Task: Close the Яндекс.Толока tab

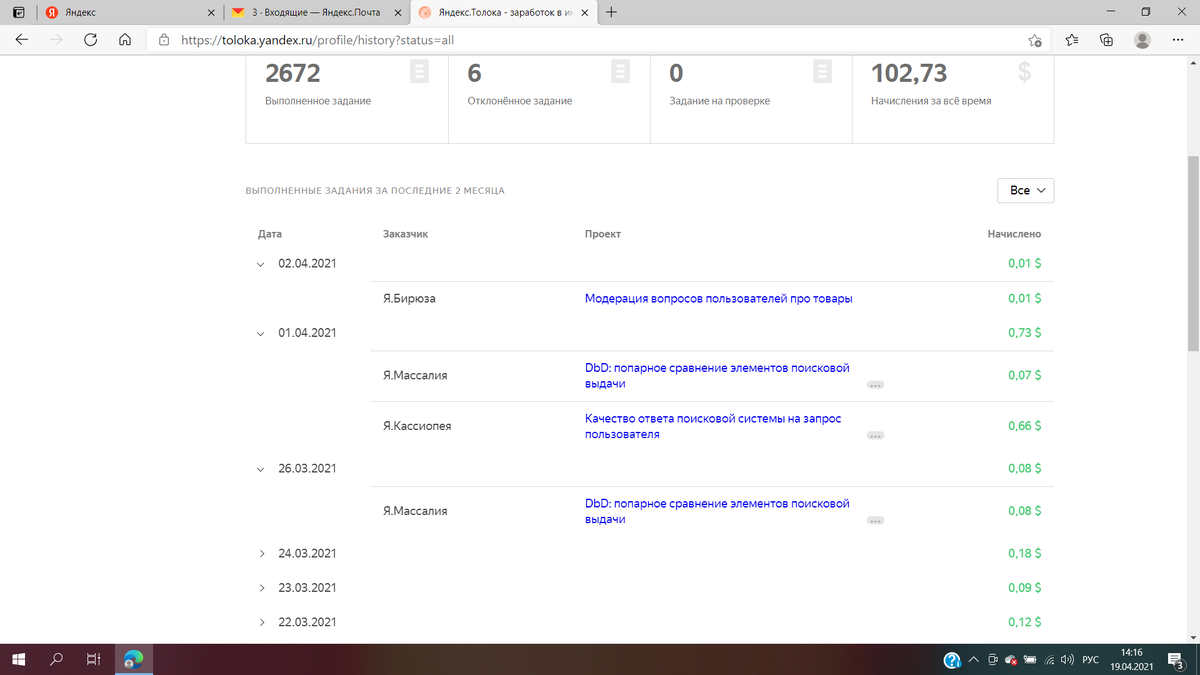Action: click(x=587, y=13)
